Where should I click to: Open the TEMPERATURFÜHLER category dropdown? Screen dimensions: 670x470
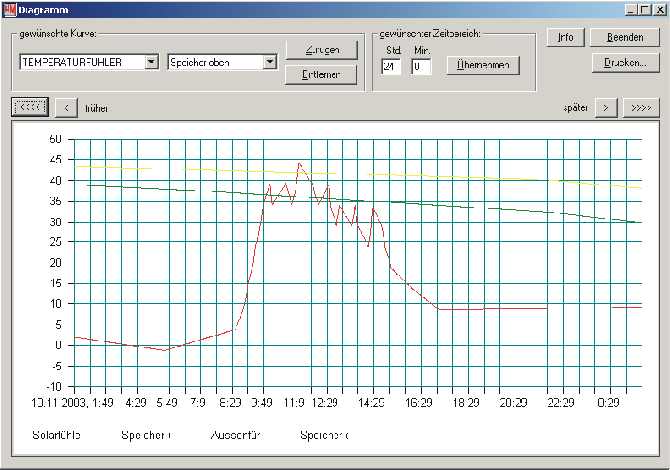[151, 62]
